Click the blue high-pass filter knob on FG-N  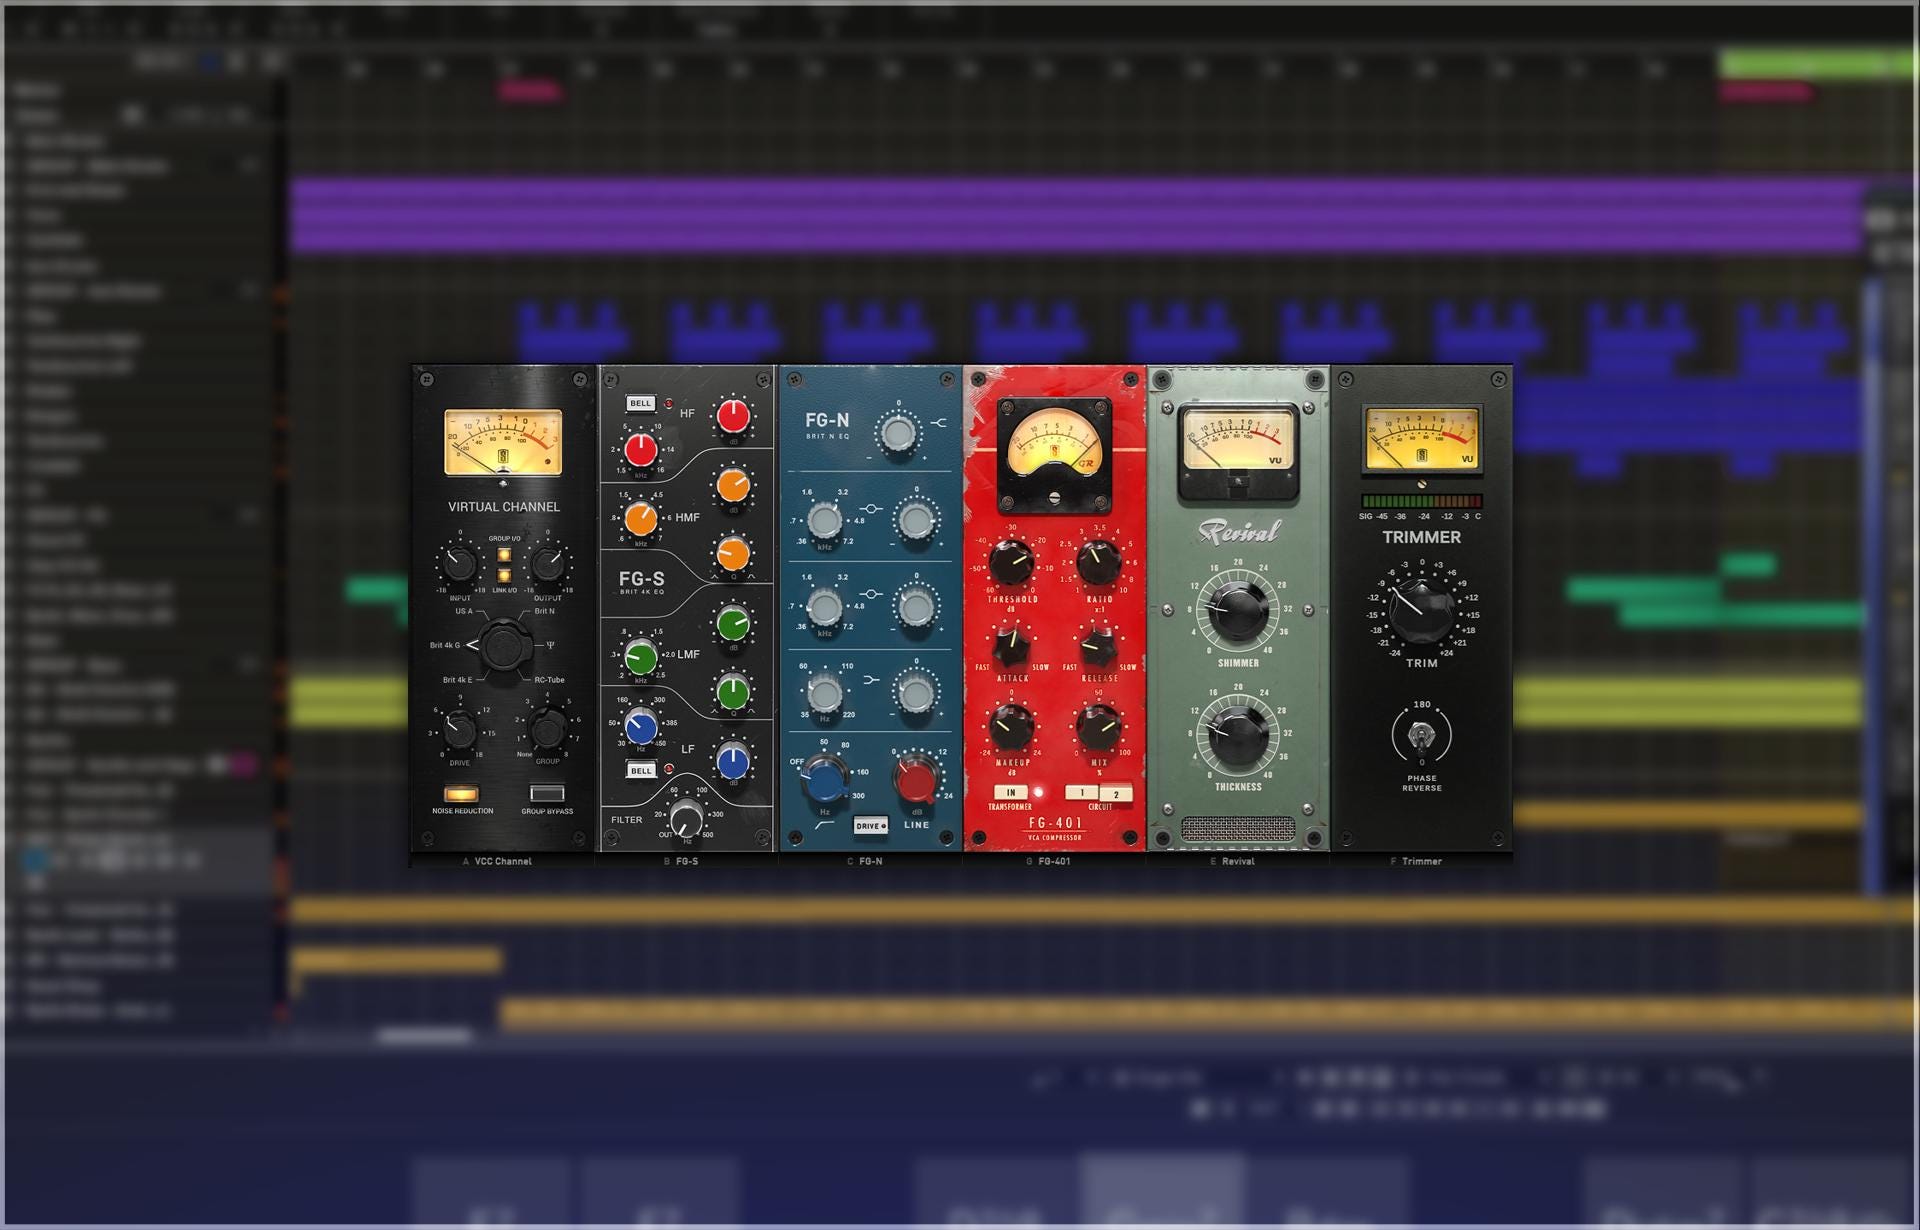825,779
